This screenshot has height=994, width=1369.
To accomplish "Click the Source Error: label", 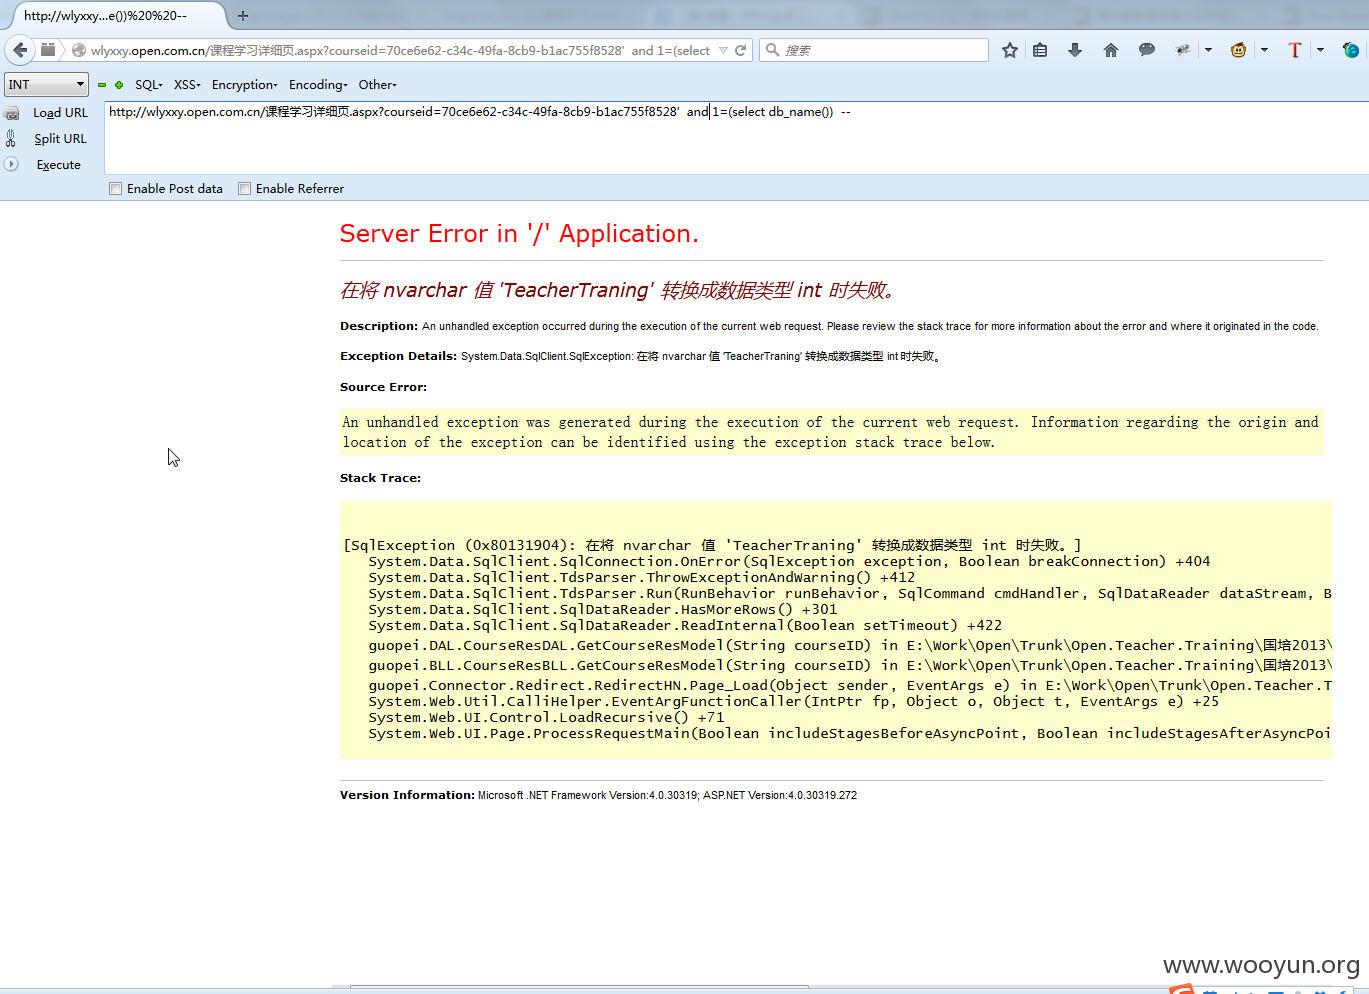I will (x=383, y=387).
